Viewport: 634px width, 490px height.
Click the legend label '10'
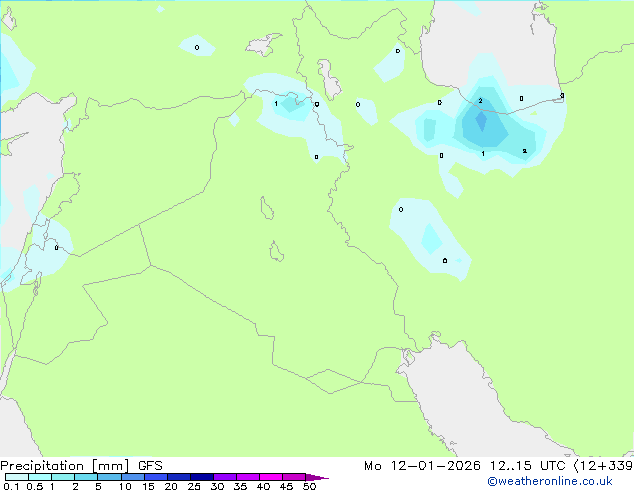(x=125, y=486)
